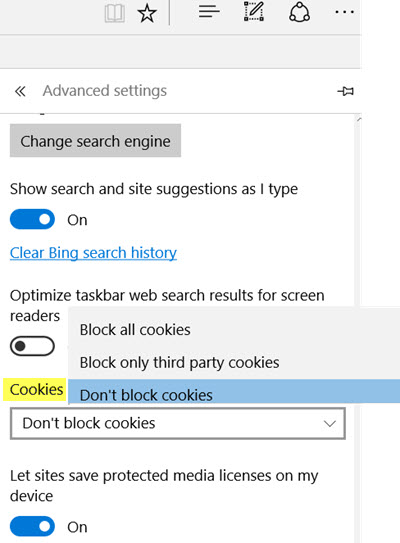The height and width of the screenshot is (543, 400).
Task: Make a Web Note pen icon
Action: click(x=254, y=11)
